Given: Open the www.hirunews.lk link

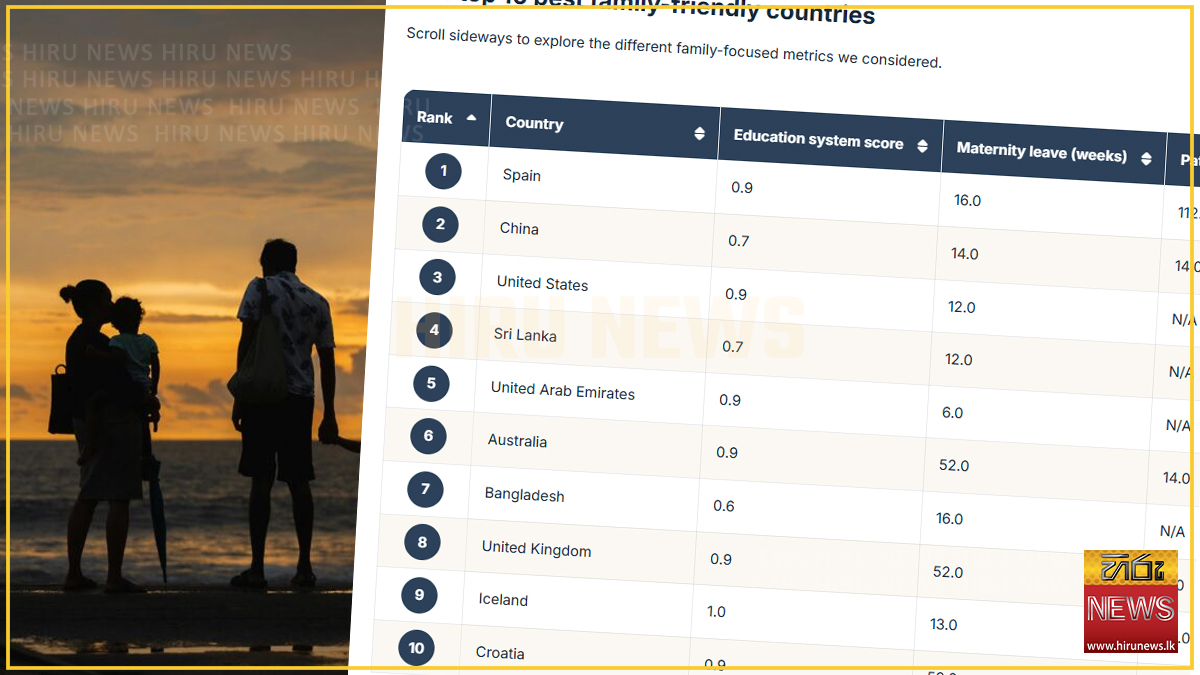Looking at the screenshot, I should tap(1131, 646).
